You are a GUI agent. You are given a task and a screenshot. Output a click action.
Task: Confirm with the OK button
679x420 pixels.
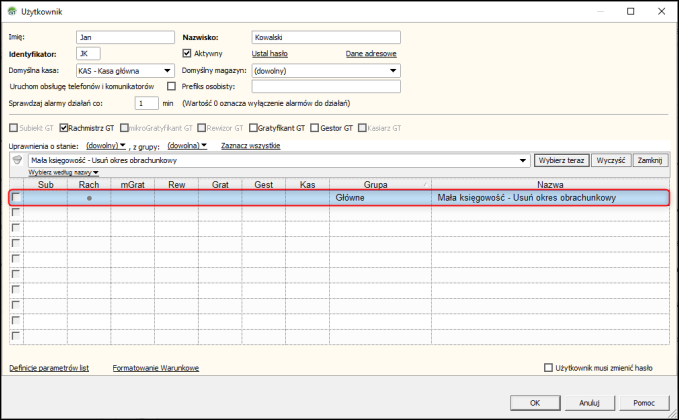click(x=535, y=403)
